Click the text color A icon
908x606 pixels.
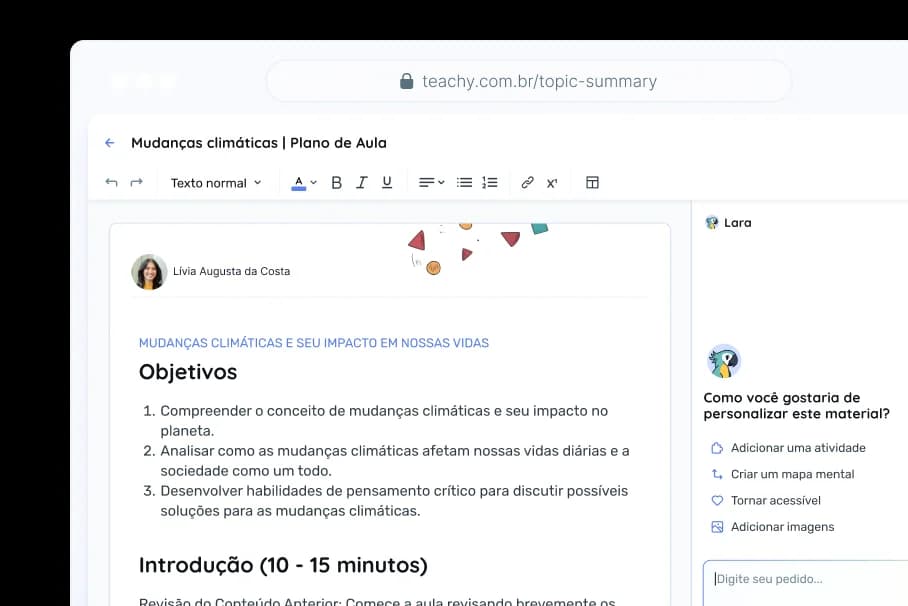pos(299,183)
